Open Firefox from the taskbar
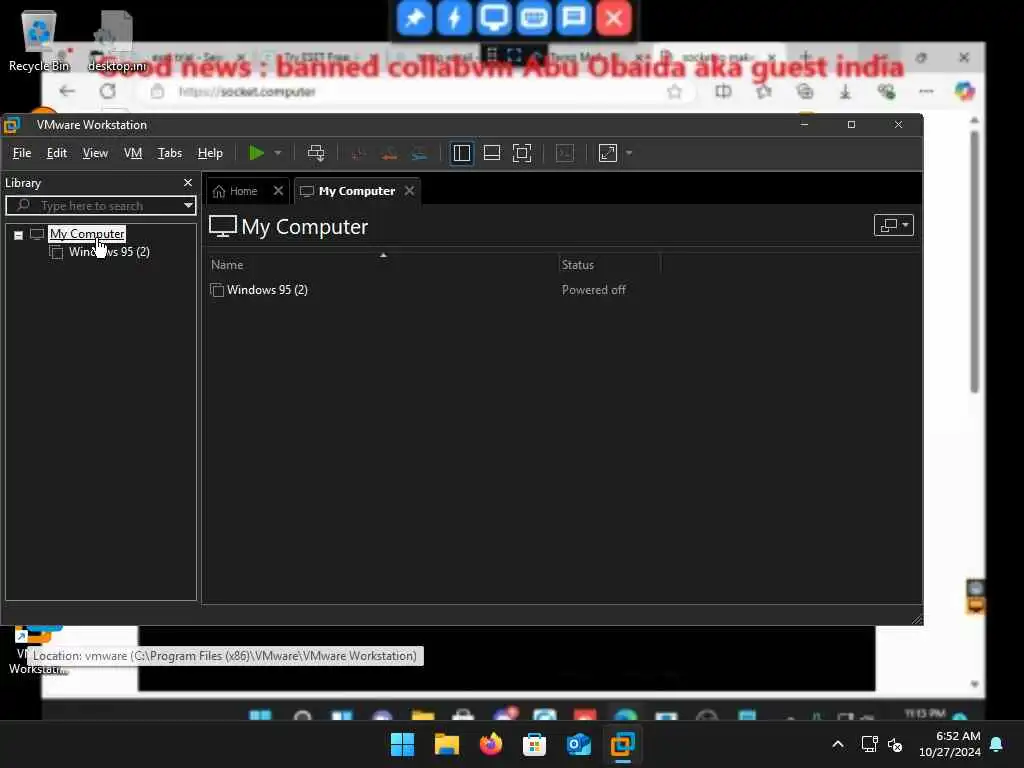Viewport: 1024px width, 768px height. (490, 744)
